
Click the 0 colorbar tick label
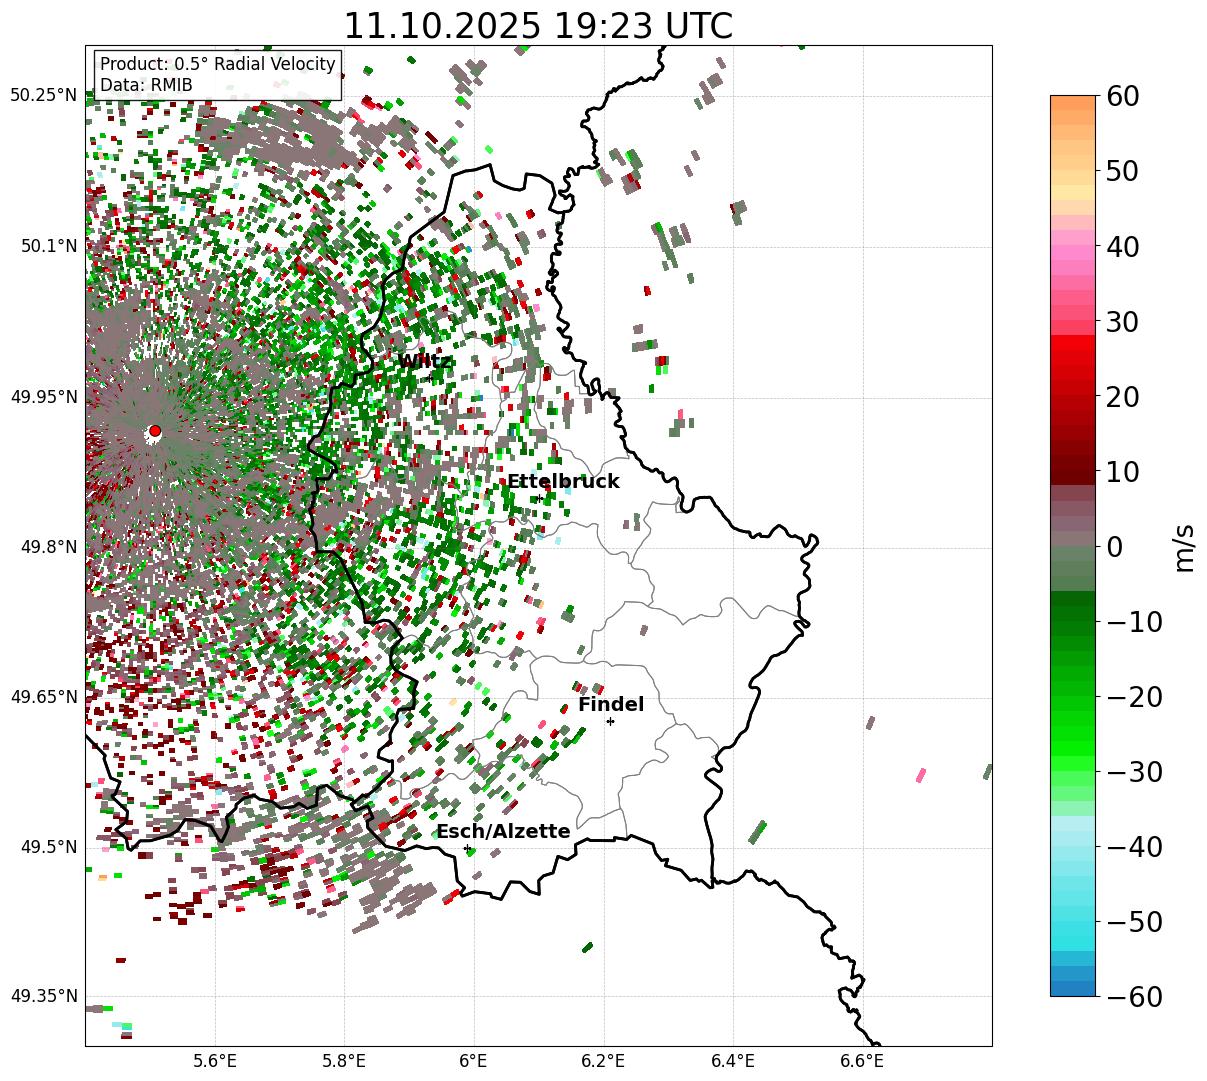tap(1115, 547)
